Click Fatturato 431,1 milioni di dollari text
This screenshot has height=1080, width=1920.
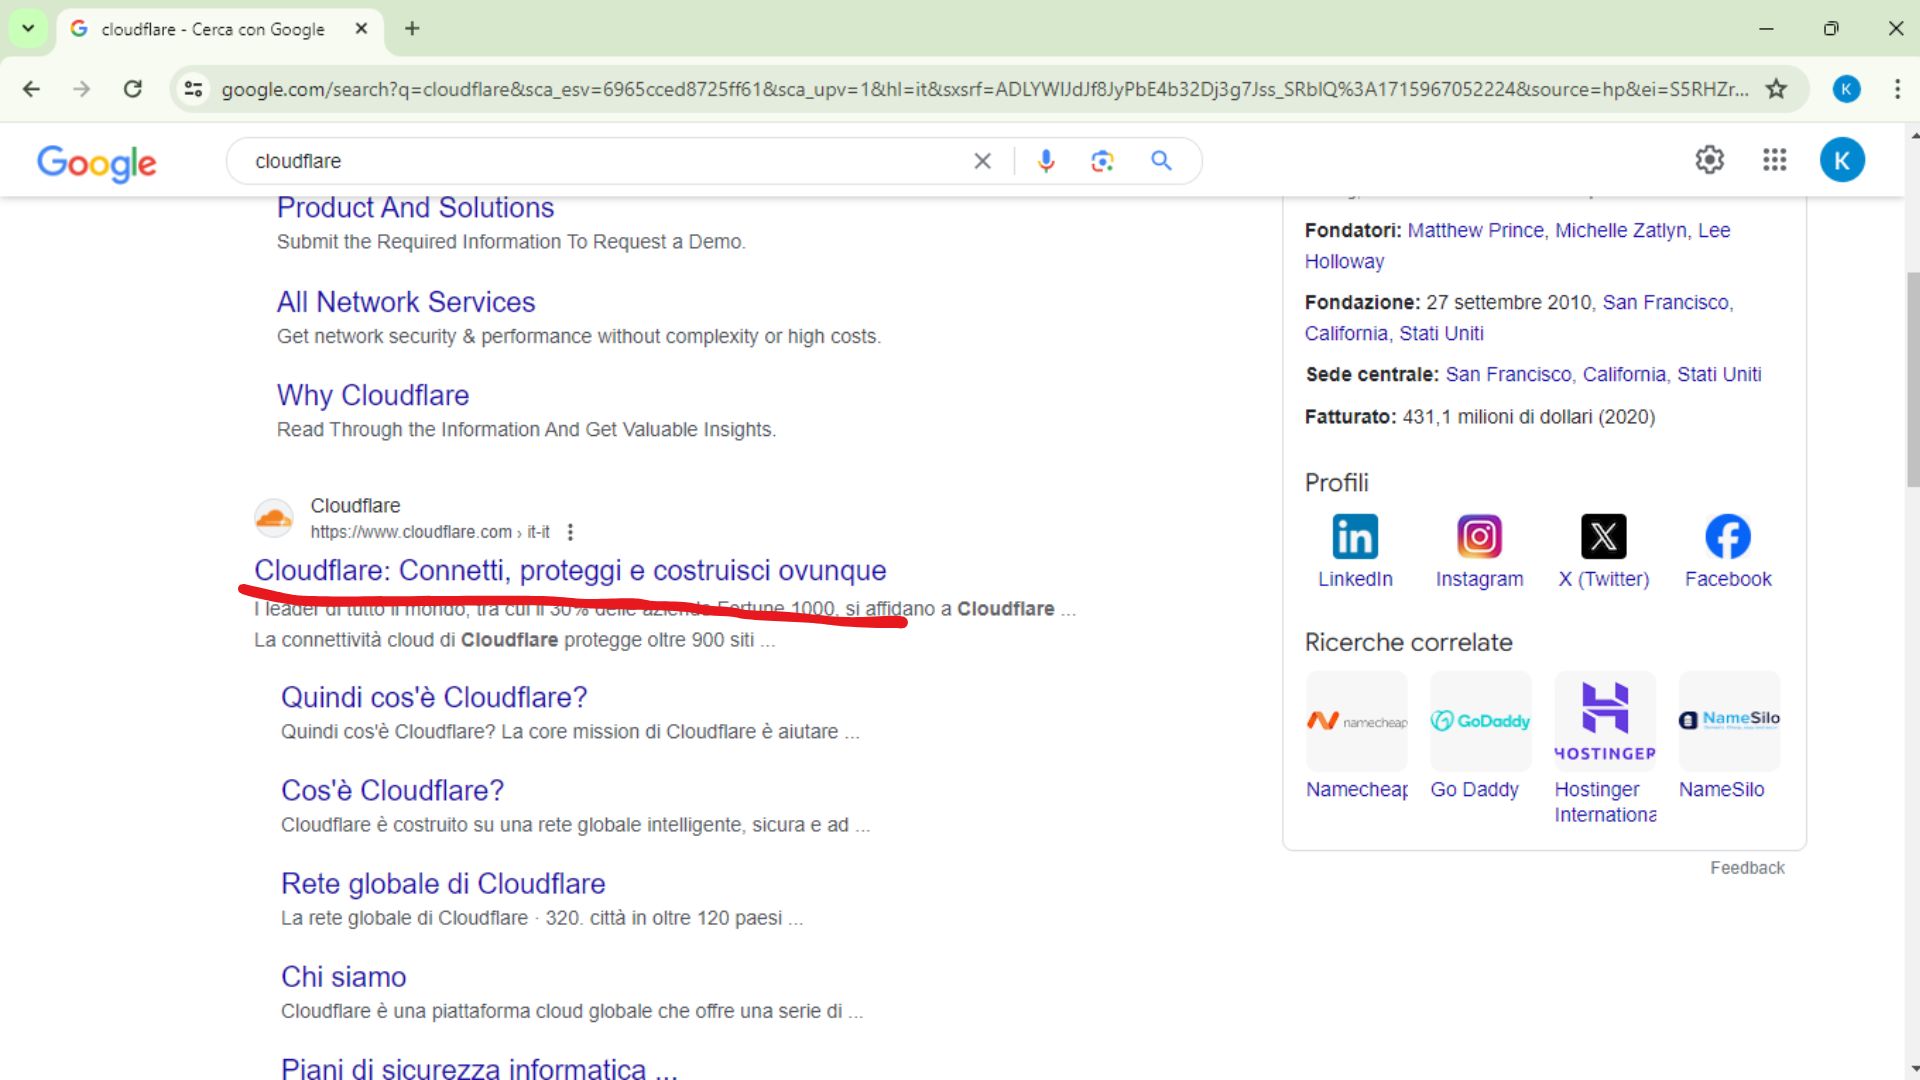pyautogui.click(x=1480, y=417)
